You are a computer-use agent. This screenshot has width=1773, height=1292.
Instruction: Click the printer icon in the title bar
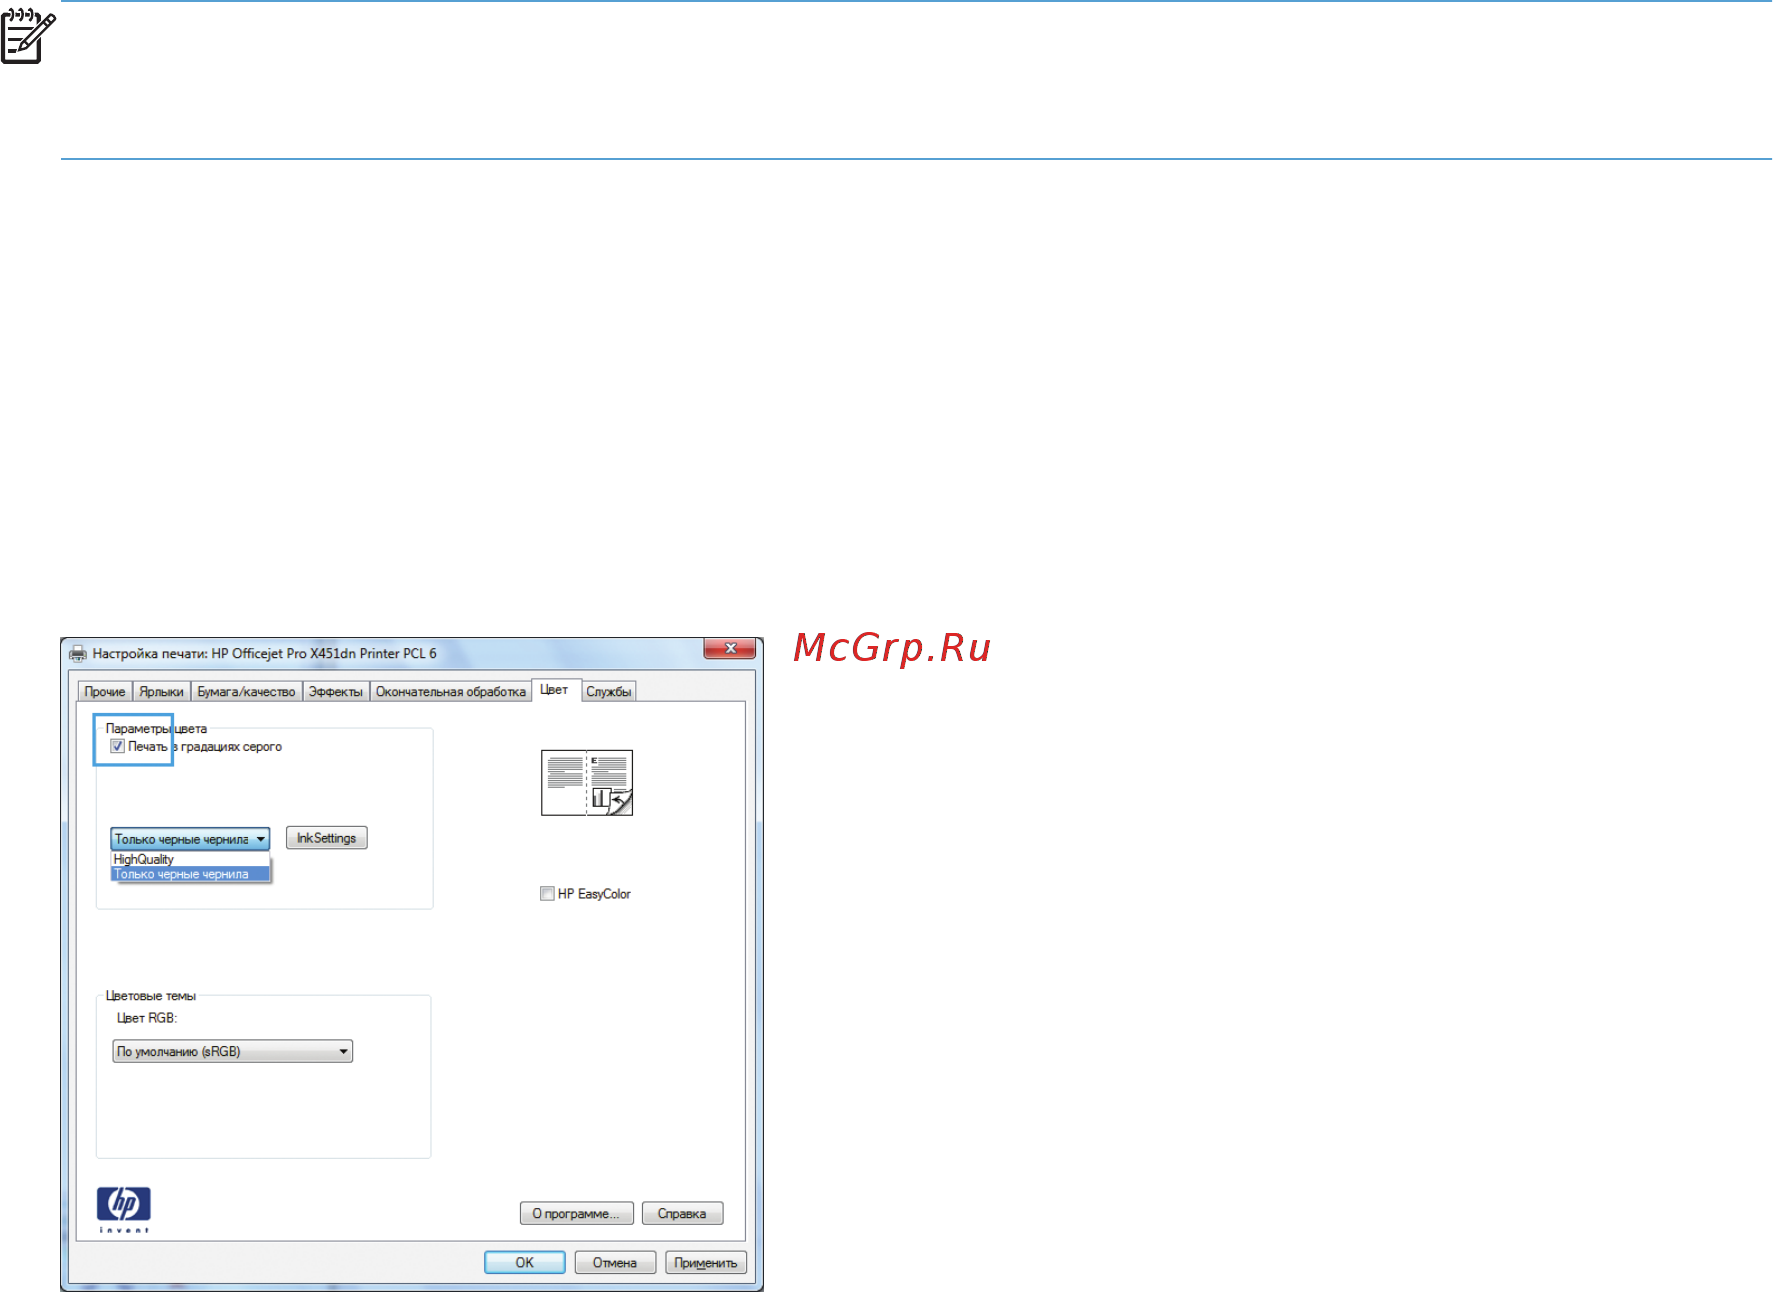pyautogui.click(x=77, y=654)
